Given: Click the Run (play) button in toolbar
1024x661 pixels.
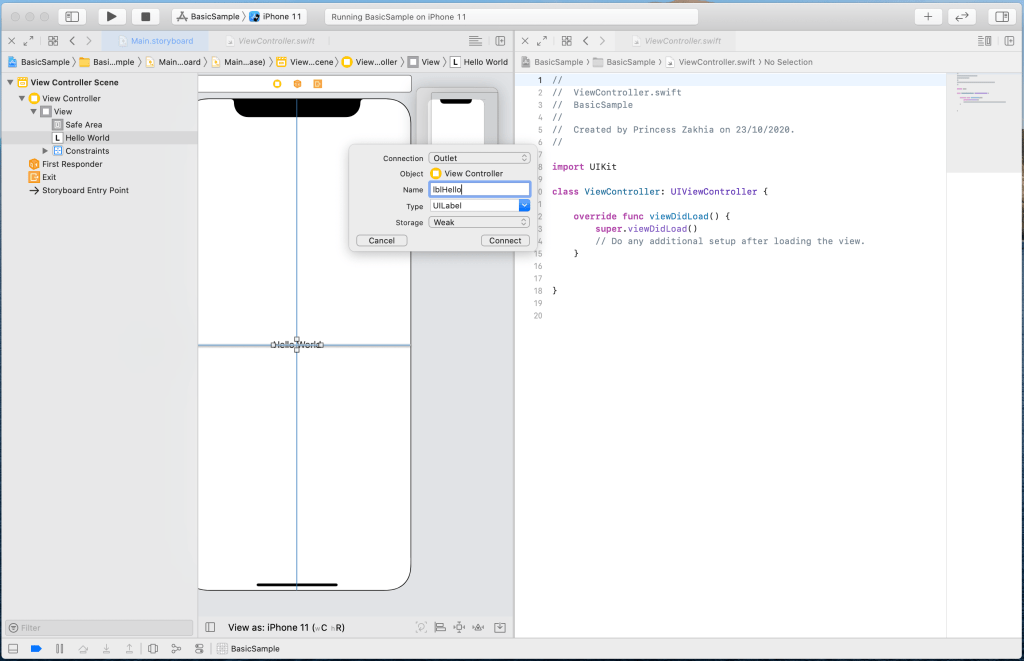Looking at the screenshot, I should [x=112, y=17].
